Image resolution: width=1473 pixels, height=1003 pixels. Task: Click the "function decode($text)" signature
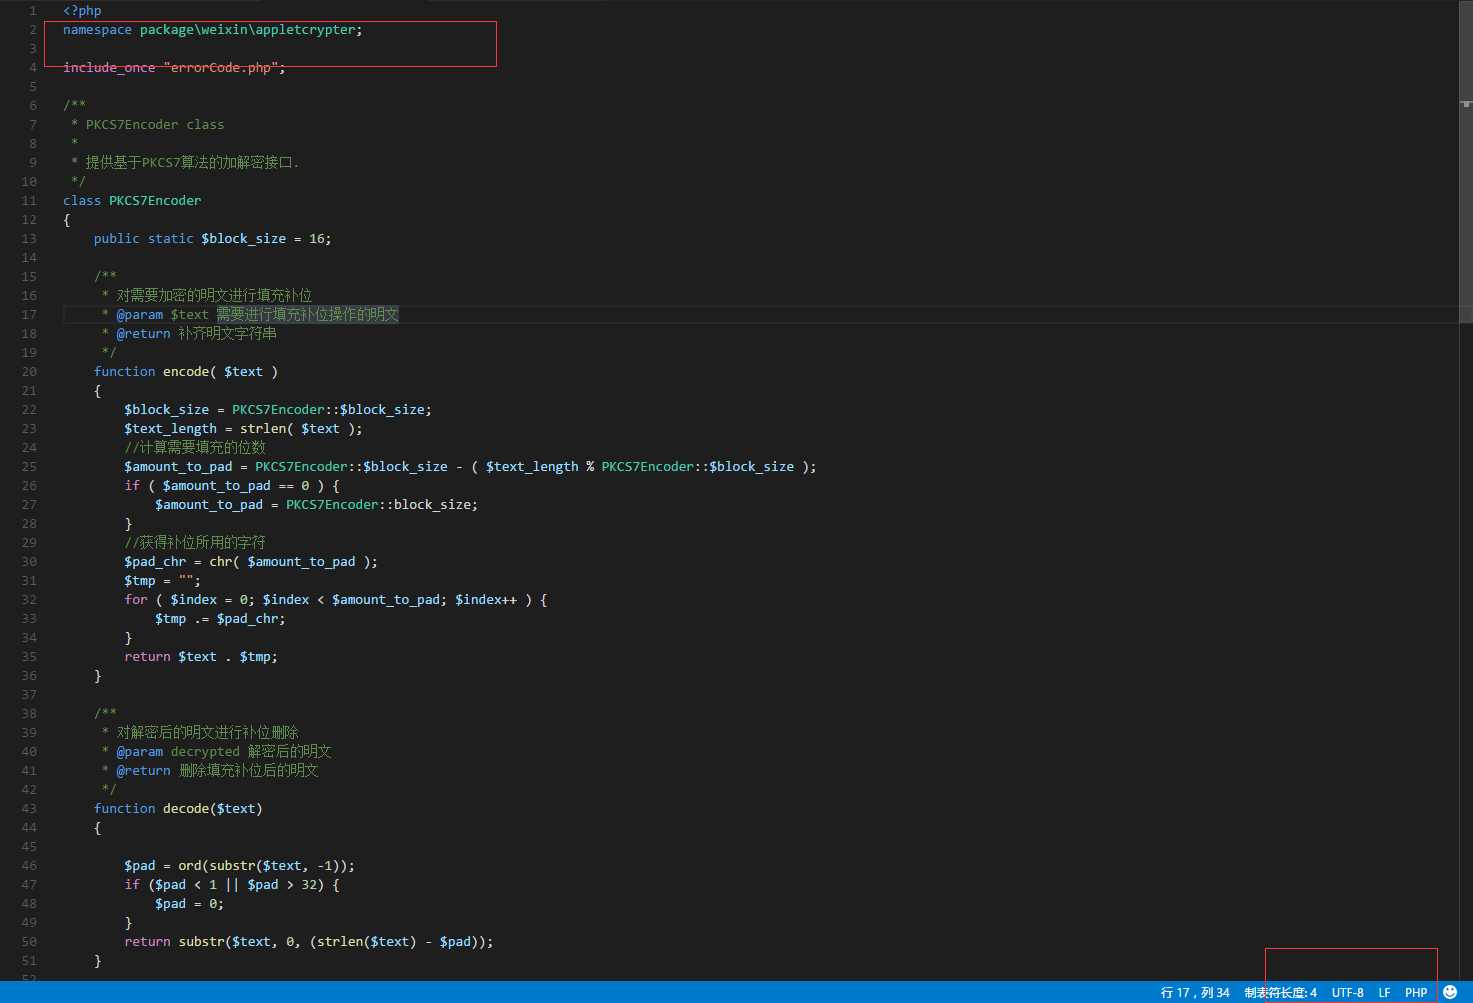point(178,809)
